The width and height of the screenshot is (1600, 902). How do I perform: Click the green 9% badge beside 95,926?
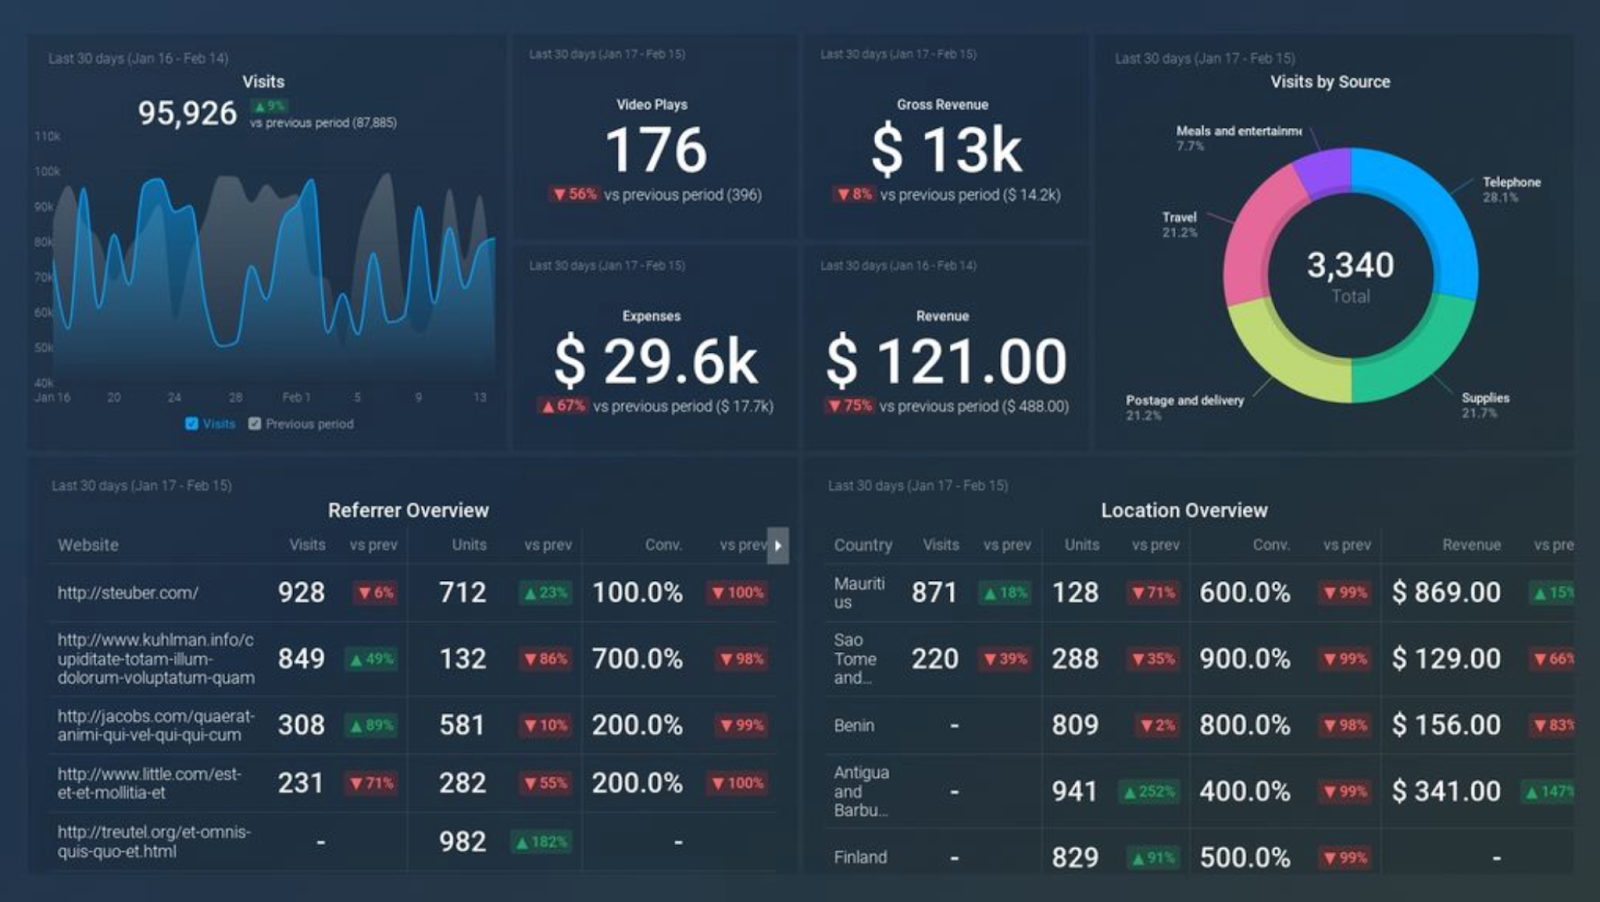269,106
